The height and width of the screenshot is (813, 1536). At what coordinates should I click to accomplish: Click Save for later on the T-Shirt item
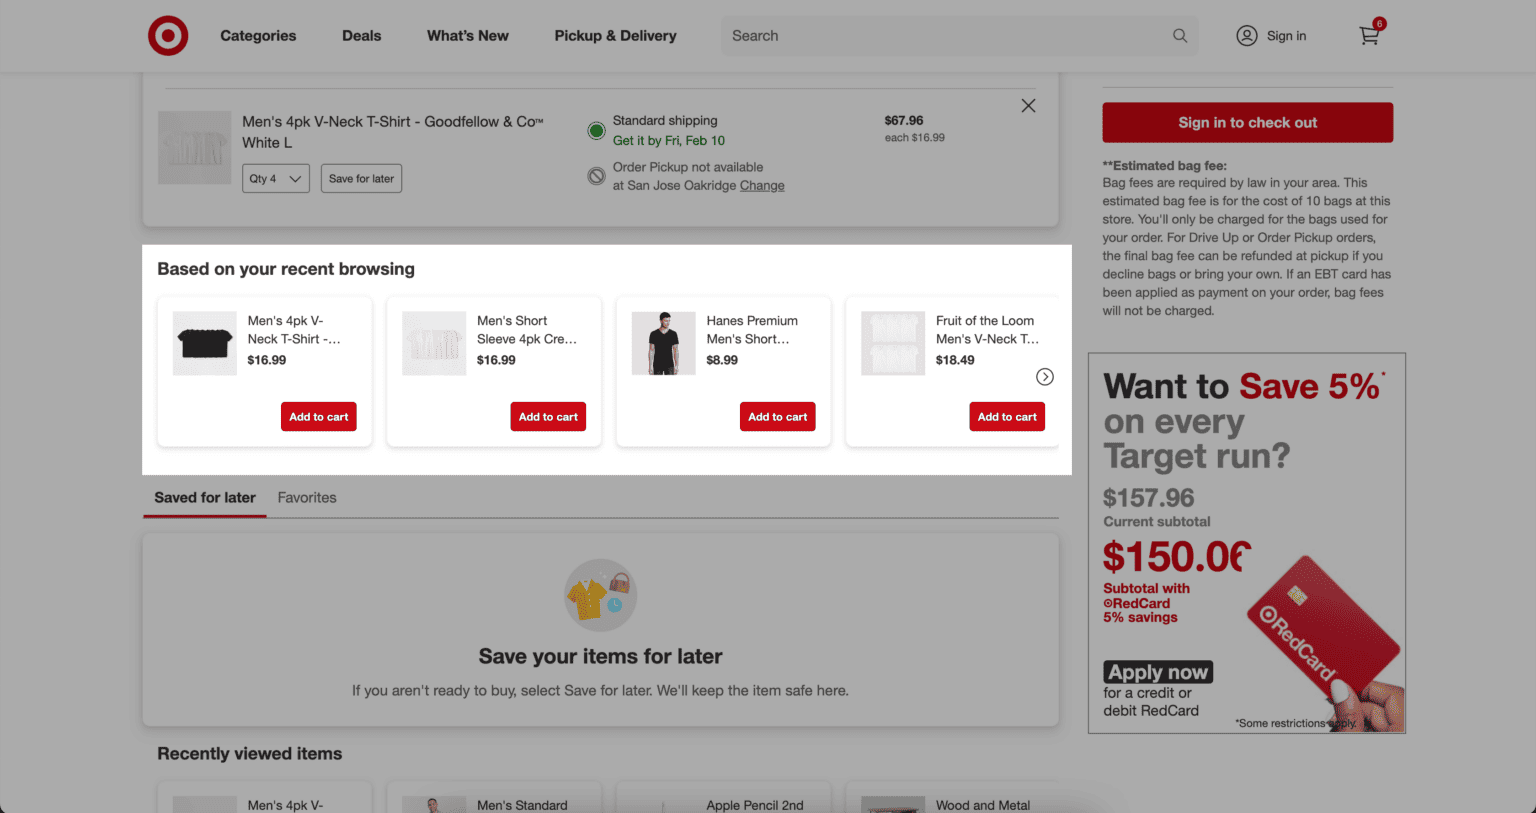361,178
